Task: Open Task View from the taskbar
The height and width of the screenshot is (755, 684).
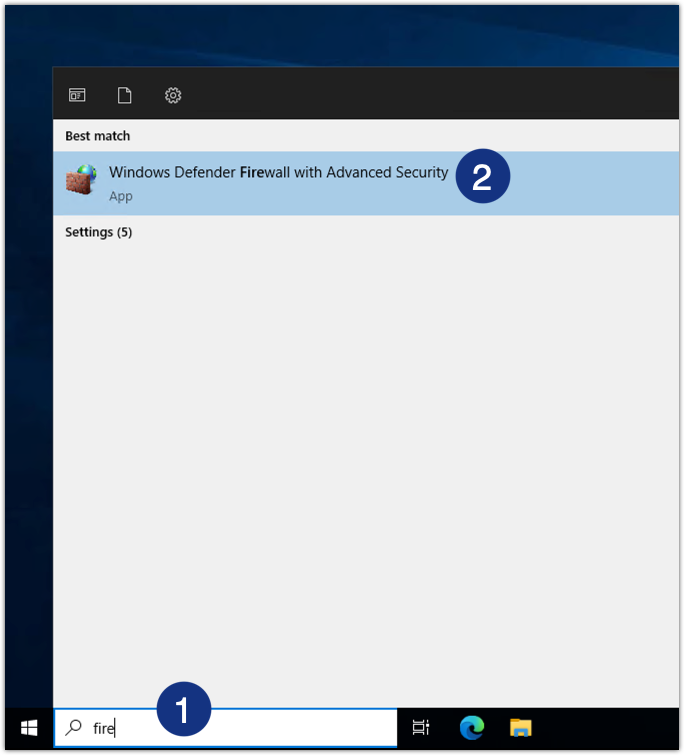Action: tap(421, 727)
